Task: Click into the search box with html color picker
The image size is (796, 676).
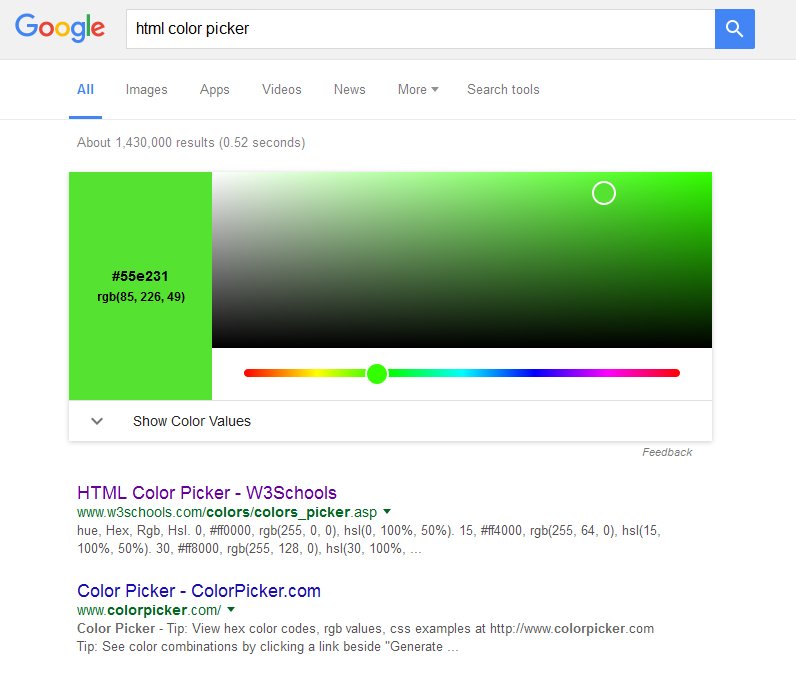Action: 420,29
